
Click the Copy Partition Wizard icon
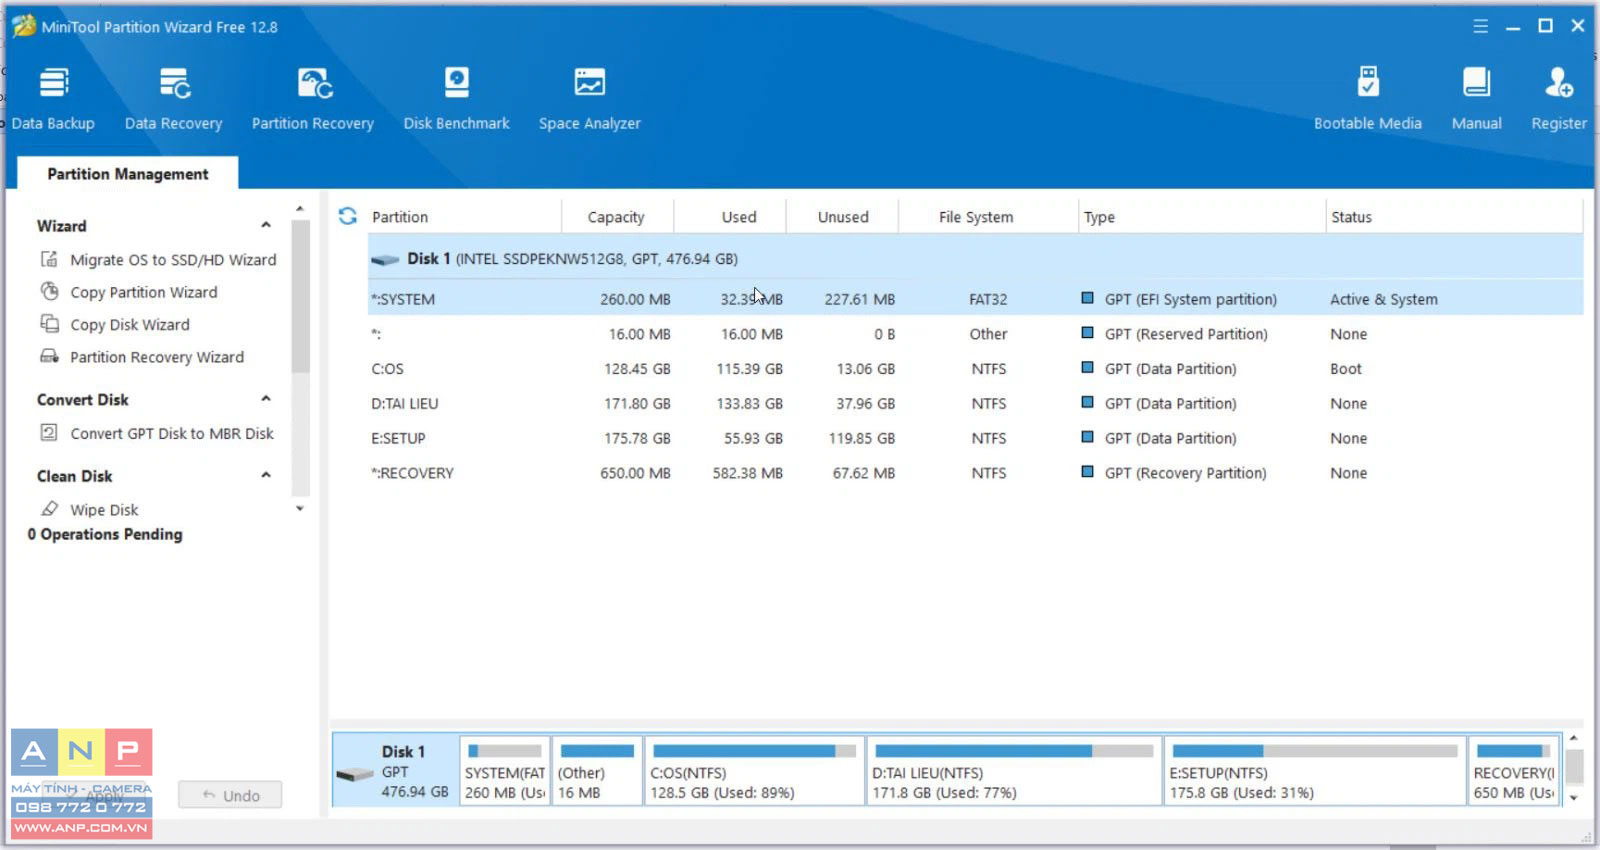49,291
